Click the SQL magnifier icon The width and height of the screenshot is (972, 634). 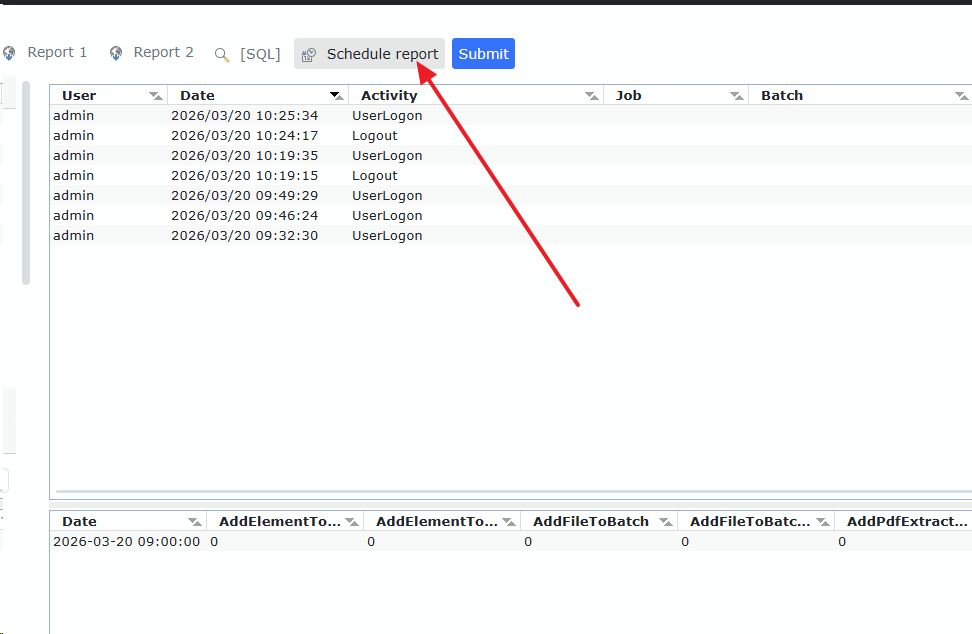[222, 55]
